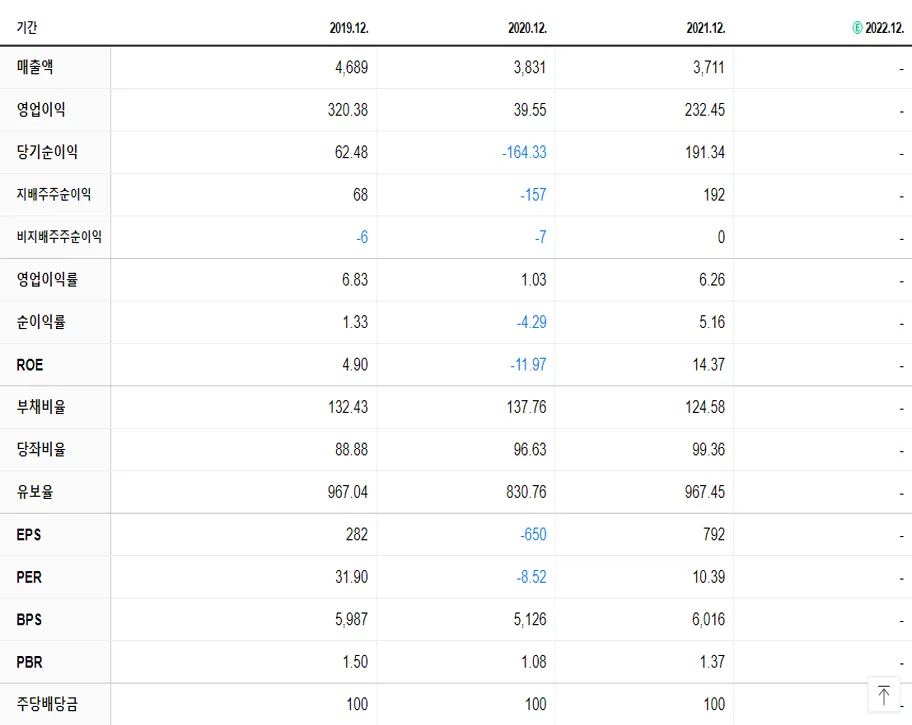Select 부채비율 value 124.58
Screen dimensions: 912x725
[705, 407]
